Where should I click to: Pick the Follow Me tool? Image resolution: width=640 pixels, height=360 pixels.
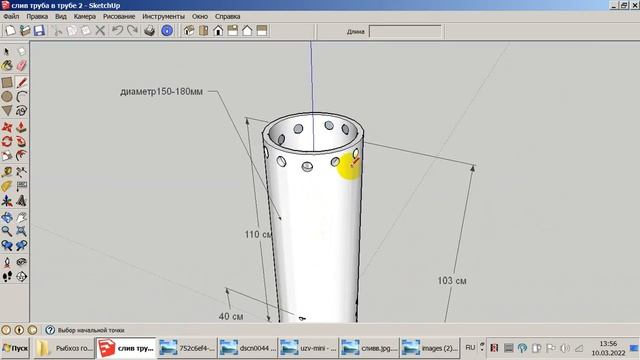tap(21, 142)
